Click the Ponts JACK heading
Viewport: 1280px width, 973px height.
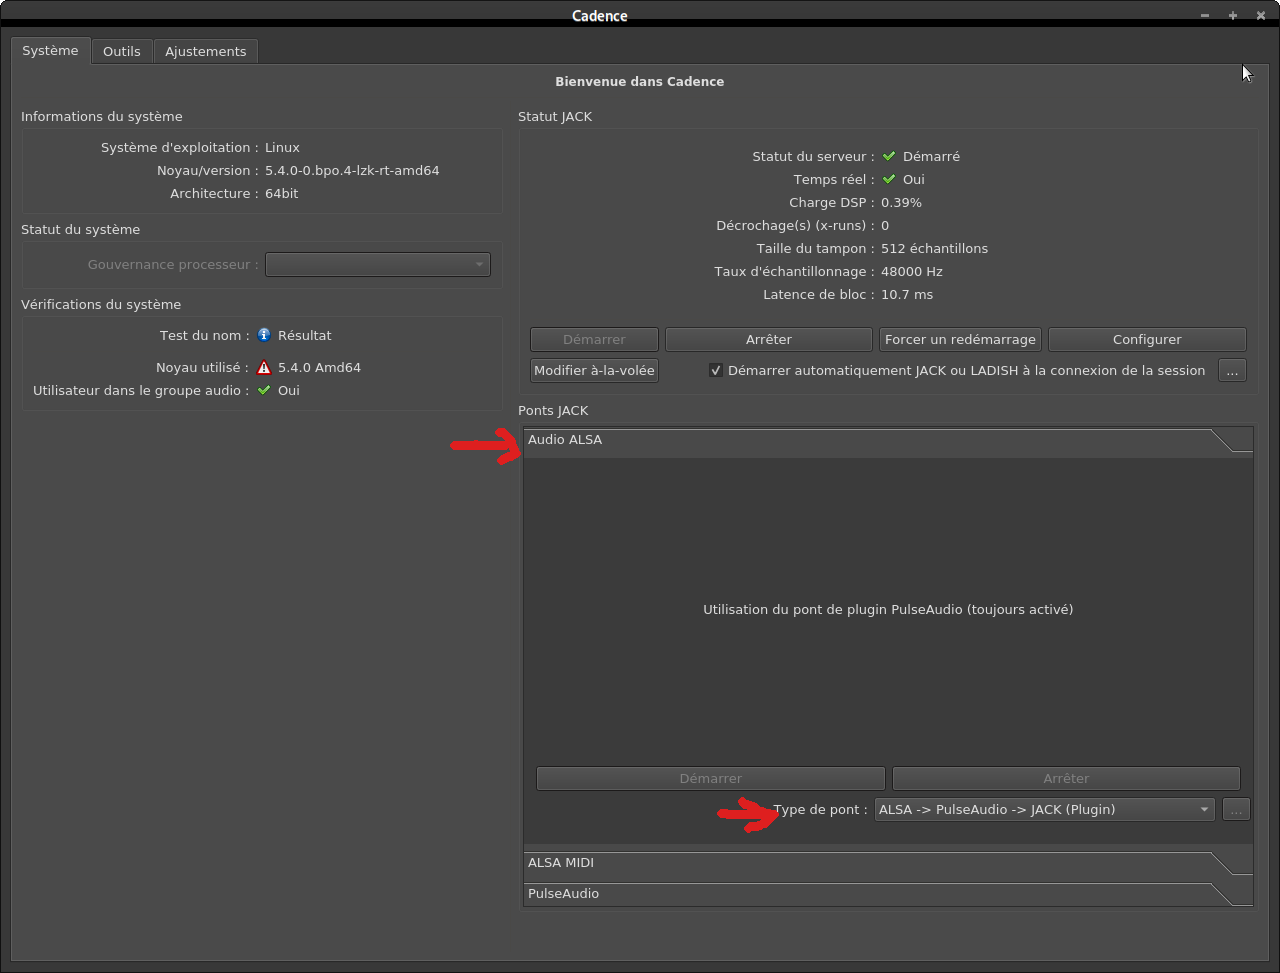[553, 411]
